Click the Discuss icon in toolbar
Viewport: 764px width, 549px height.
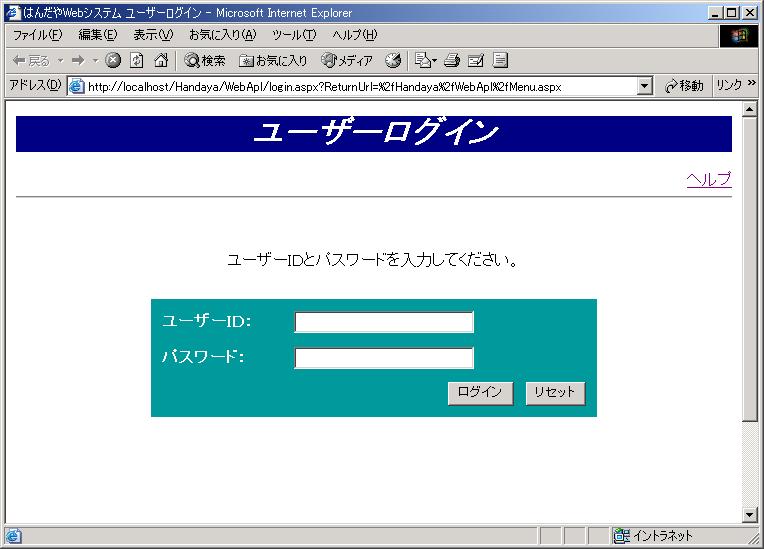[x=500, y=60]
